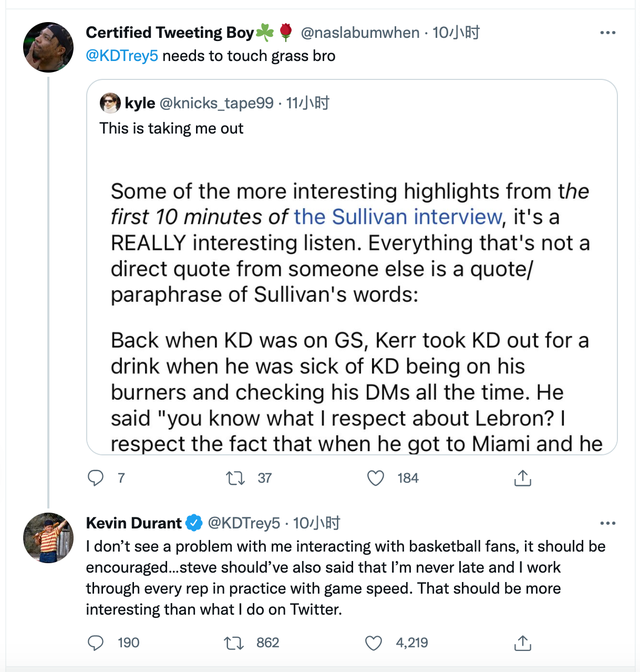Open Kevin Durant's display name
640x672 pixels.
(134, 523)
